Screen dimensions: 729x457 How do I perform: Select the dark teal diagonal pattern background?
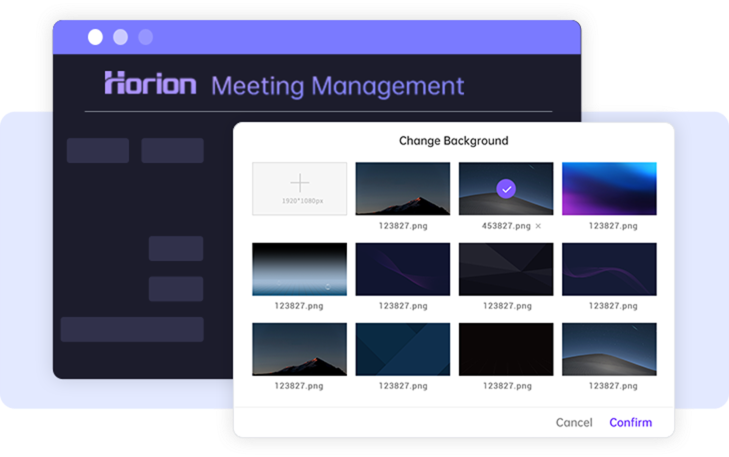point(403,349)
